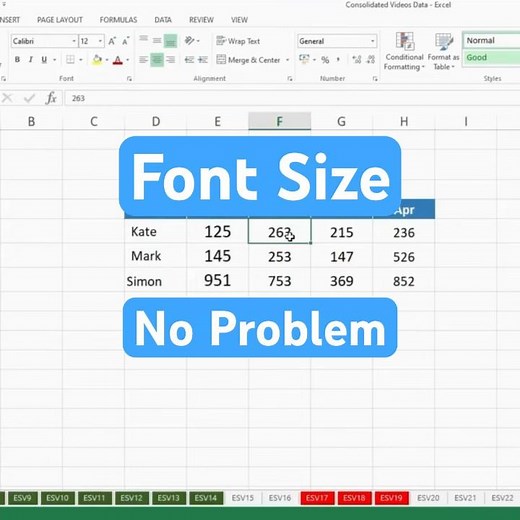Open Font settings dialog launcher
520x520 pixels.
click(129, 79)
